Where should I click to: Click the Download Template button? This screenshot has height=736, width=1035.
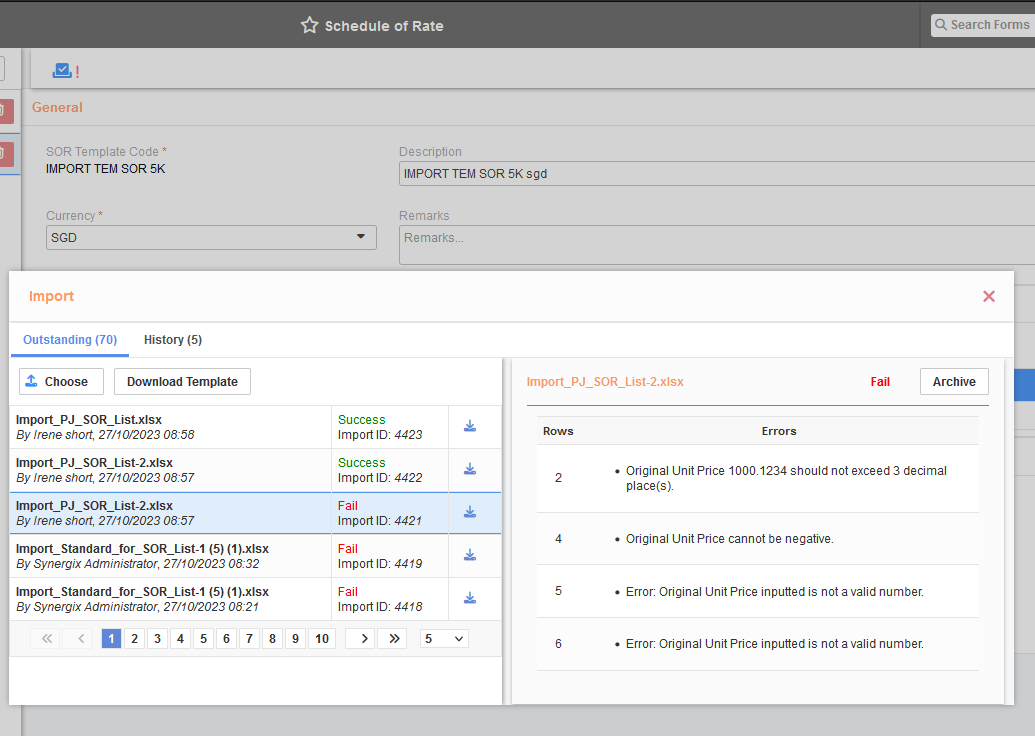pos(182,381)
